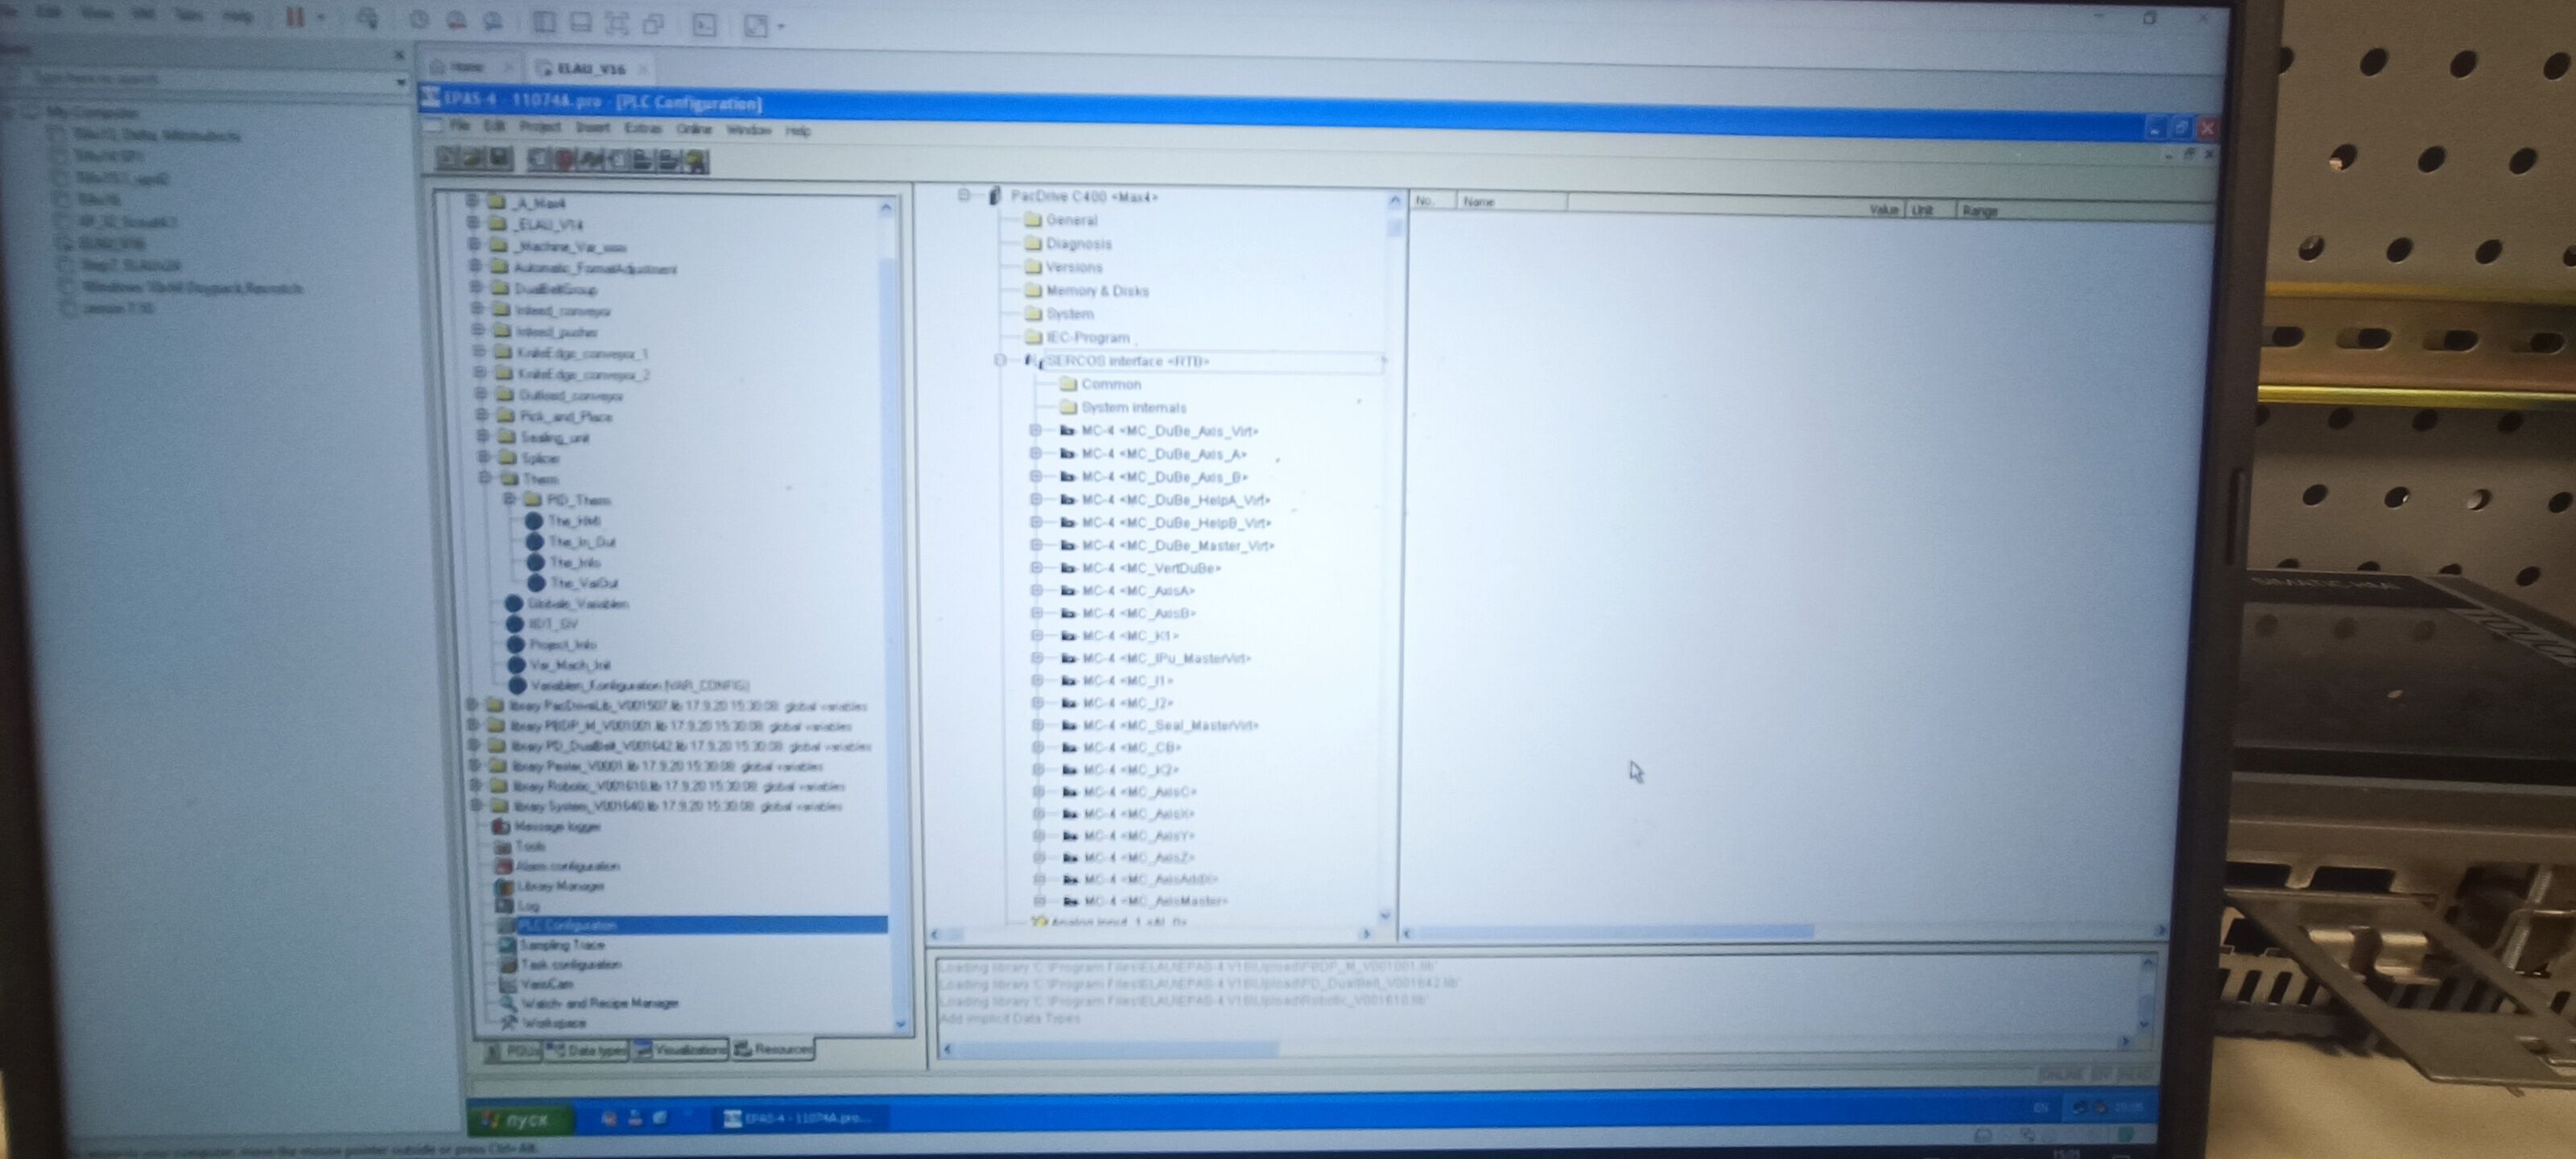This screenshot has width=2576, height=1159.
Task: Click VMware snapshot clock icon
Action: click(419, 20)
